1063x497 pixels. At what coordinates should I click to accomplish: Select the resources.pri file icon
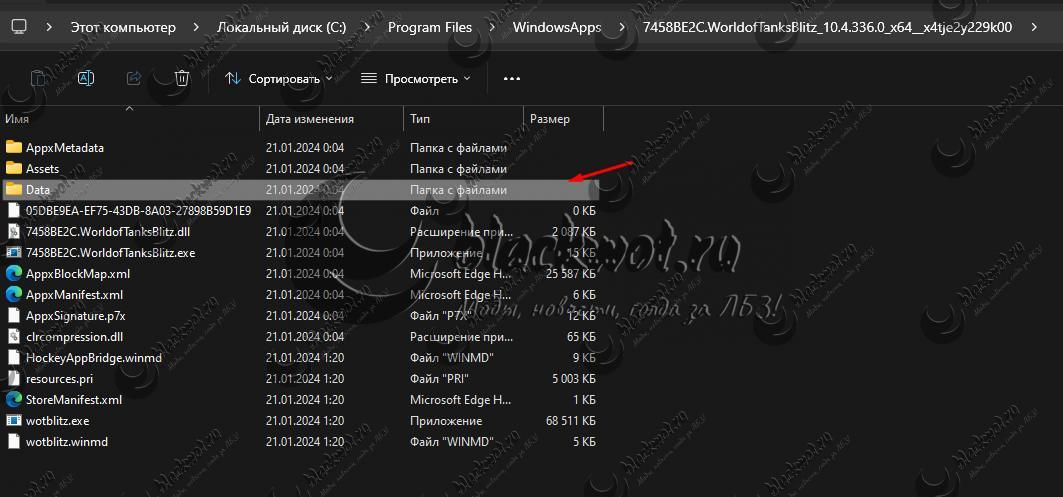(x=14, y=378)
